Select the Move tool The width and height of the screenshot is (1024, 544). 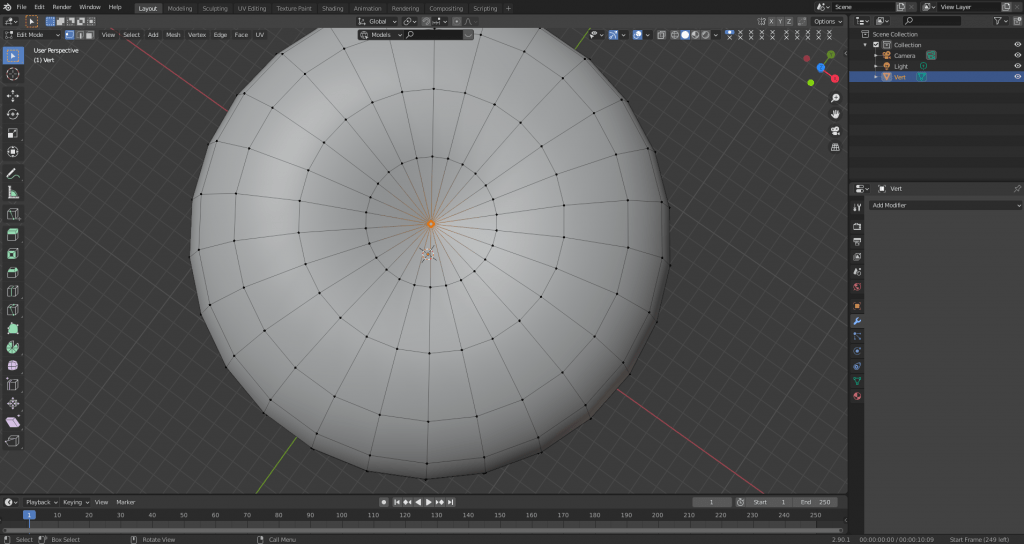point(13,95)
